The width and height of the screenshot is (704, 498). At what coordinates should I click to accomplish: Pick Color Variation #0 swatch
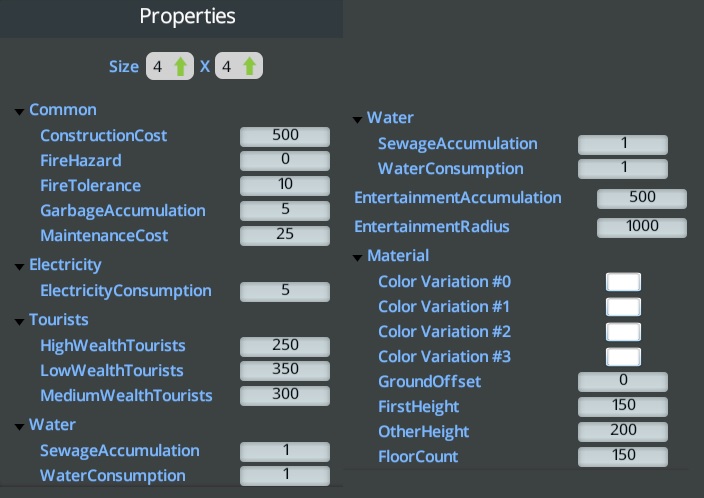(623, 282)
